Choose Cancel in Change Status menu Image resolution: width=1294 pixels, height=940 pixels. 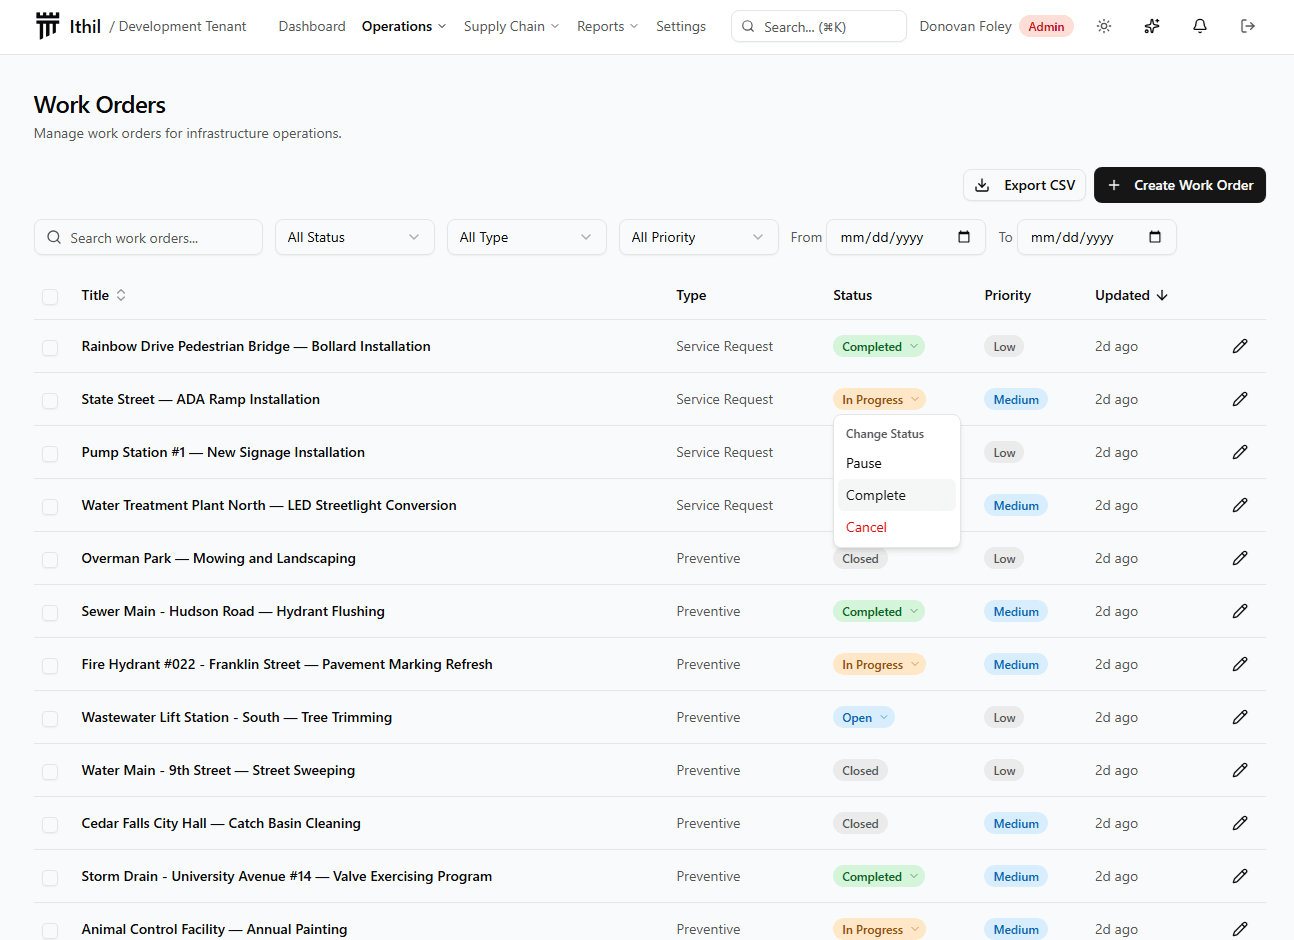897,527
